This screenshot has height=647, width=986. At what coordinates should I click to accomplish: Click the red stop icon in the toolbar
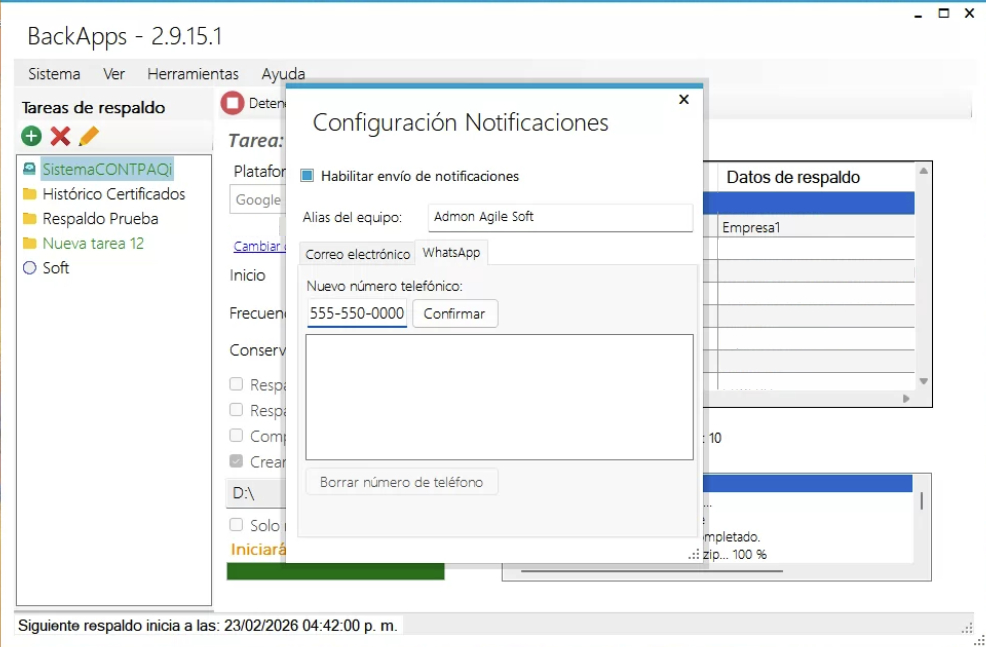[x=232, y=103]
